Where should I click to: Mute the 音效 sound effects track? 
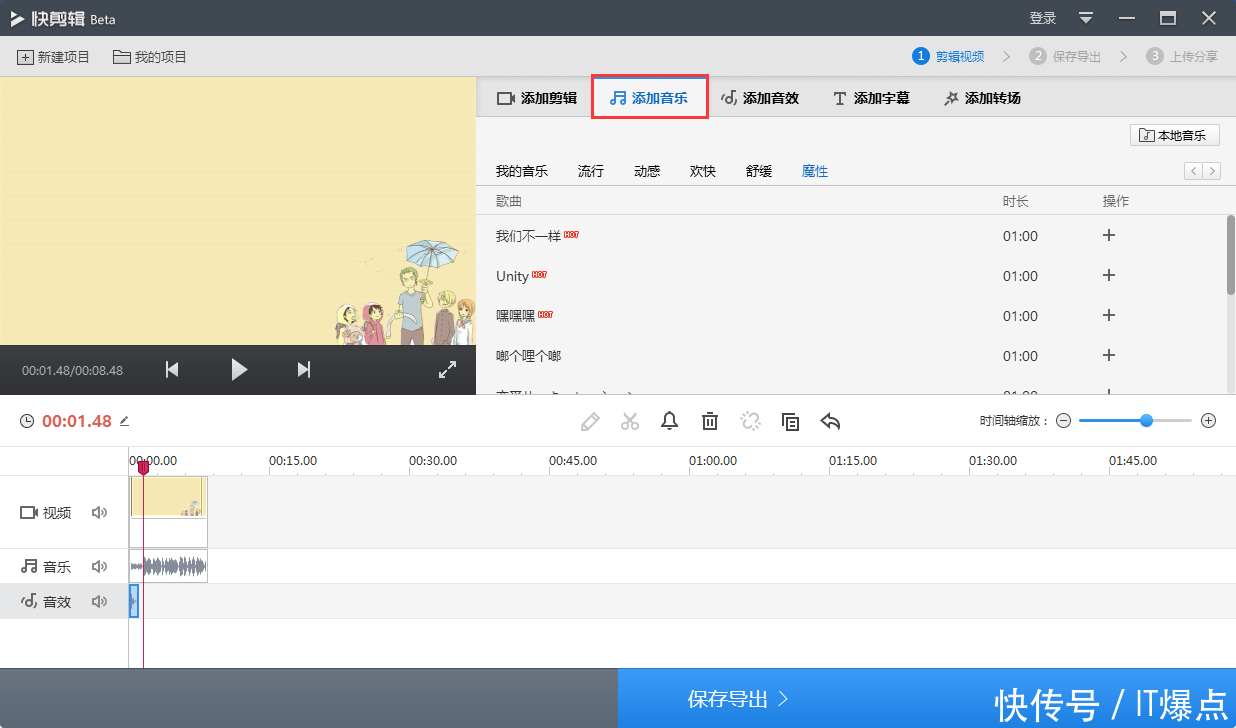(99, 601)
